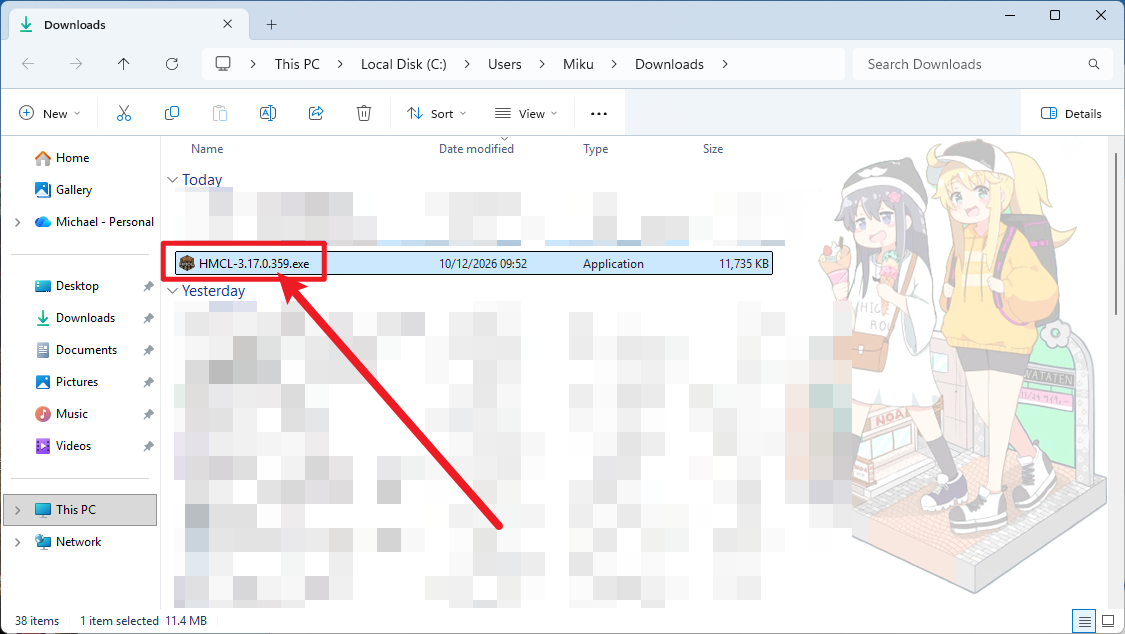Open the Sort dropdown menu
This screenshot has height=634, width=1125.
click(x=436, y=113)
